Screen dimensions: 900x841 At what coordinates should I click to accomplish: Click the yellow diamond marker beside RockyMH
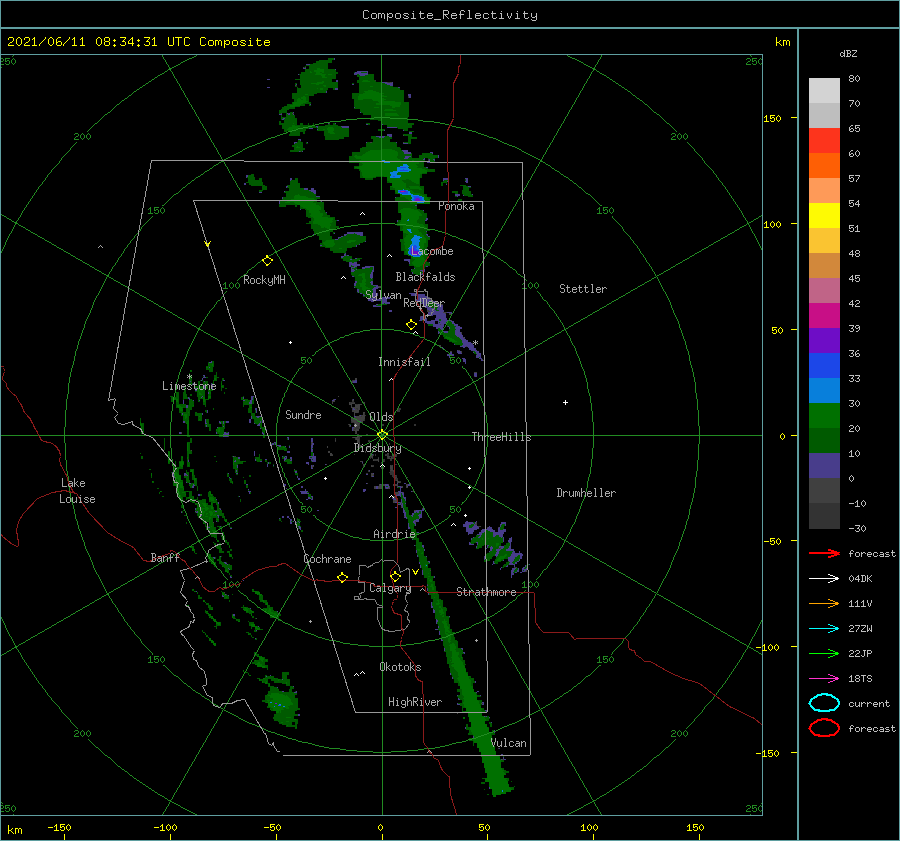tap(267, 261)
